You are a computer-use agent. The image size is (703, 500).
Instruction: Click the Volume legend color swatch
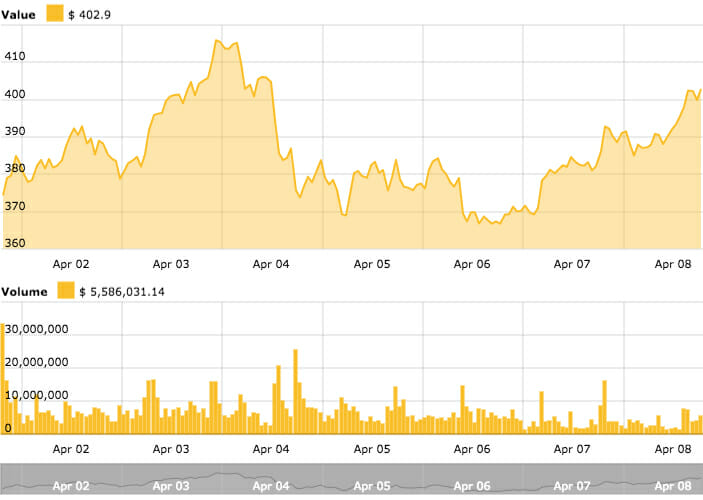point(66,291)
